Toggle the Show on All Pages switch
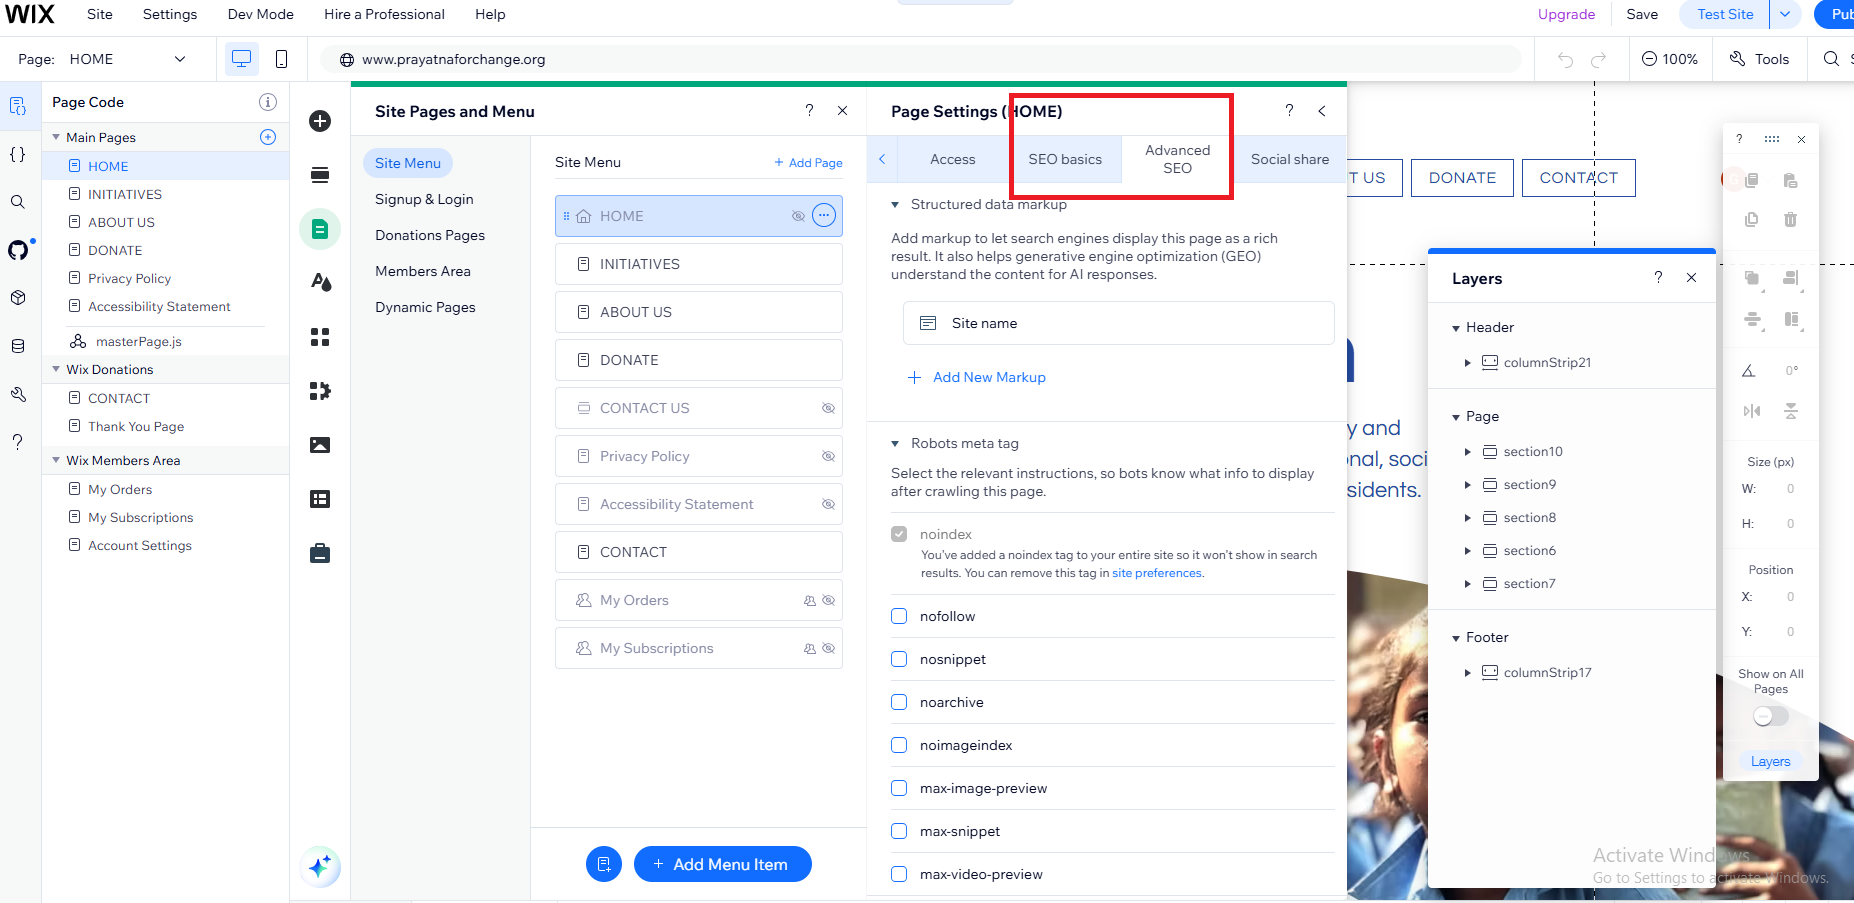The height and width of the screenshot is (903, 1854). [1770, 716]
